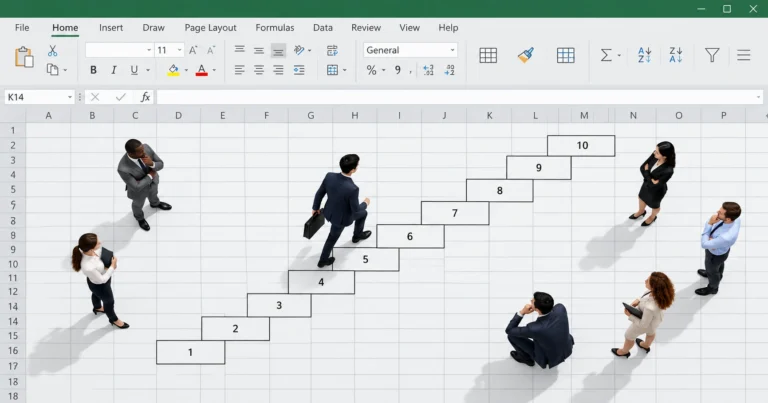
Task: Toggle Underline formatting
Action: click(x=134, y=70)
